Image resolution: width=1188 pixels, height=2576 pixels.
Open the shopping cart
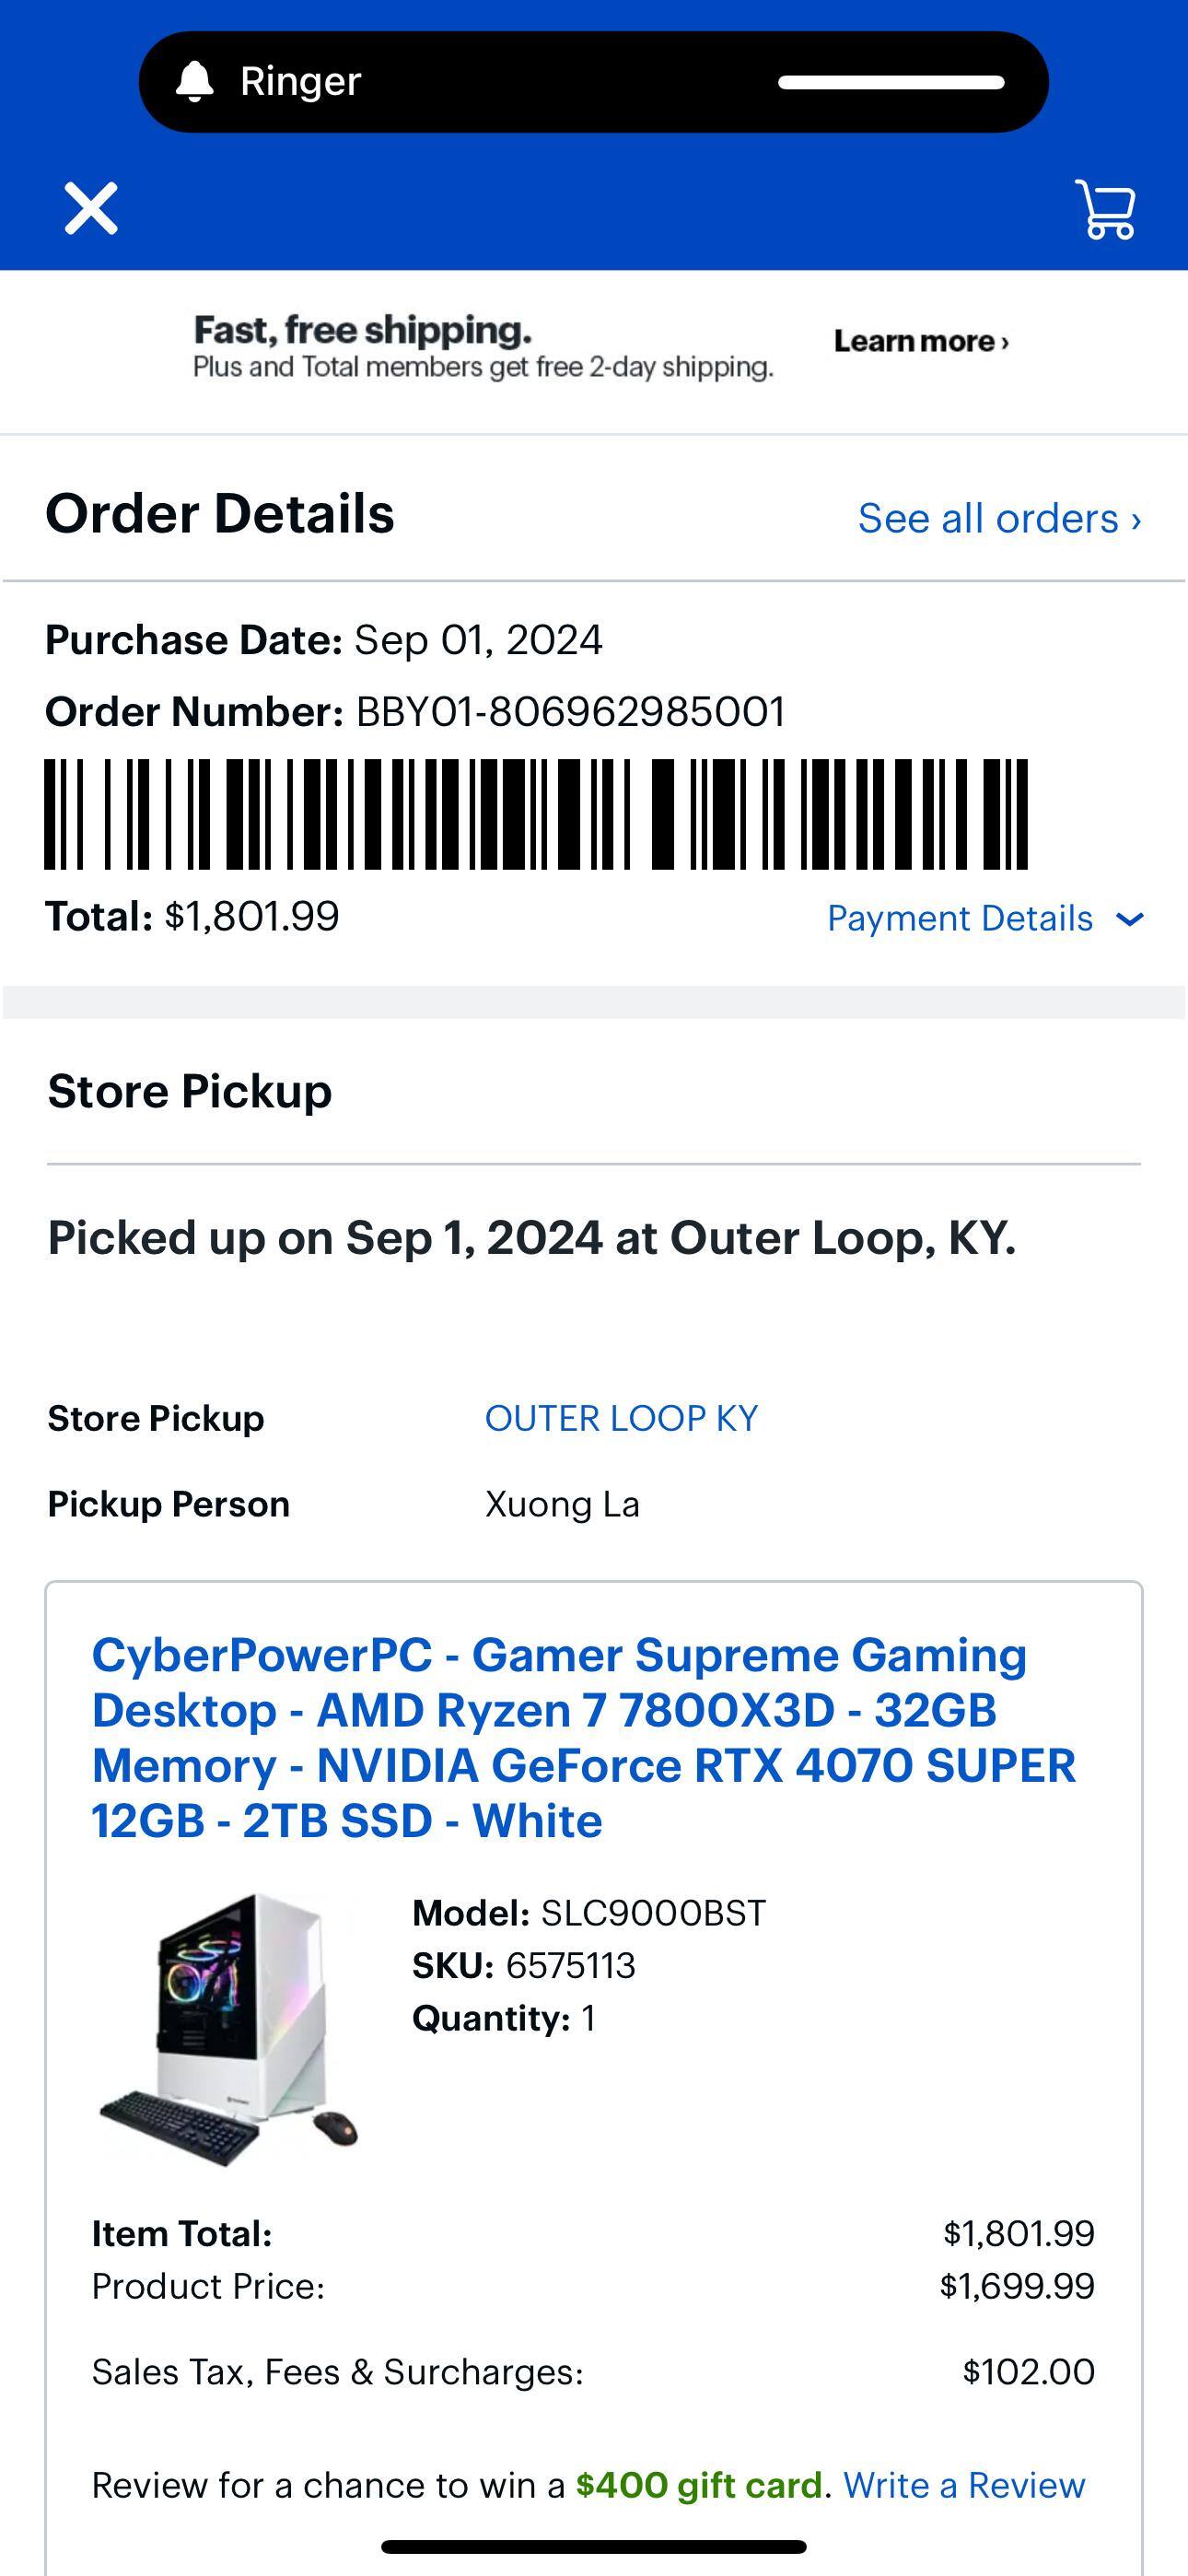tap(1108, 208)
